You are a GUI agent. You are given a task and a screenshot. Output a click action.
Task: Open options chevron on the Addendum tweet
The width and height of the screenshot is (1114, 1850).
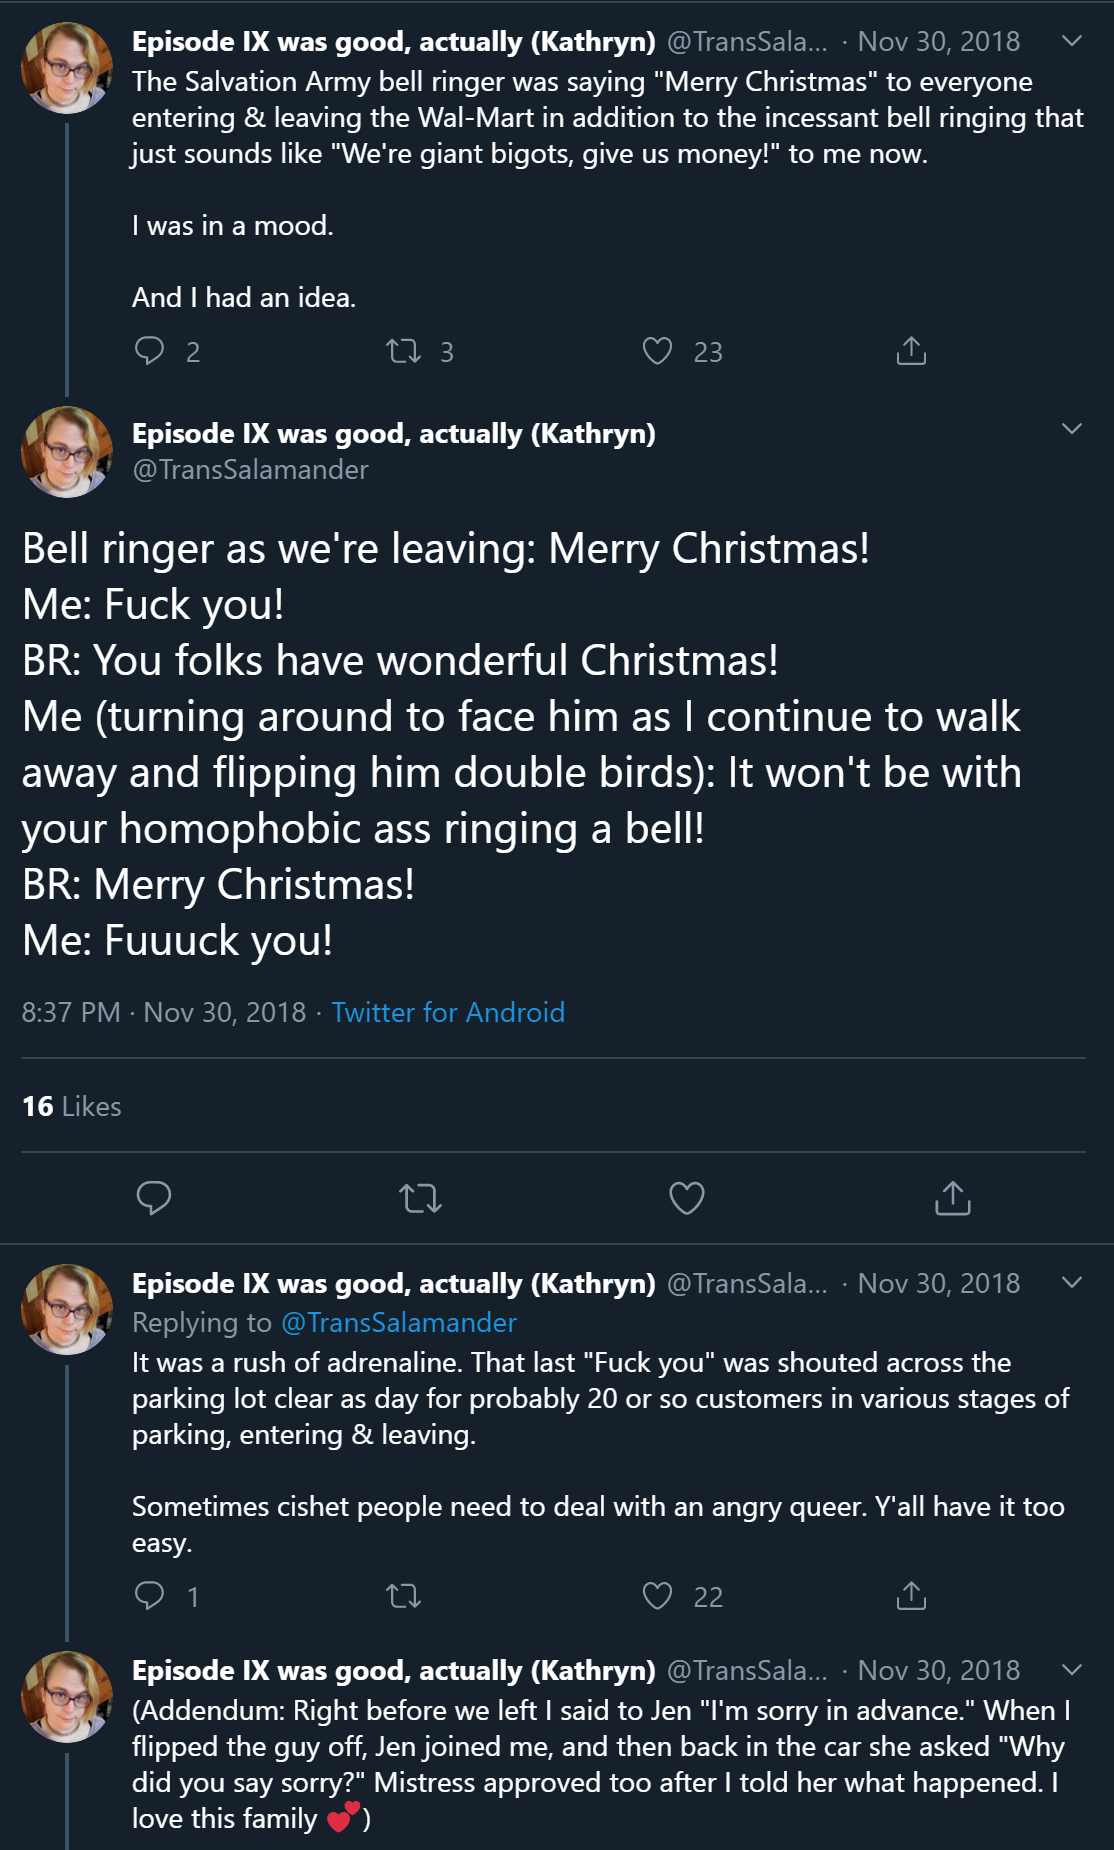1071,1670
